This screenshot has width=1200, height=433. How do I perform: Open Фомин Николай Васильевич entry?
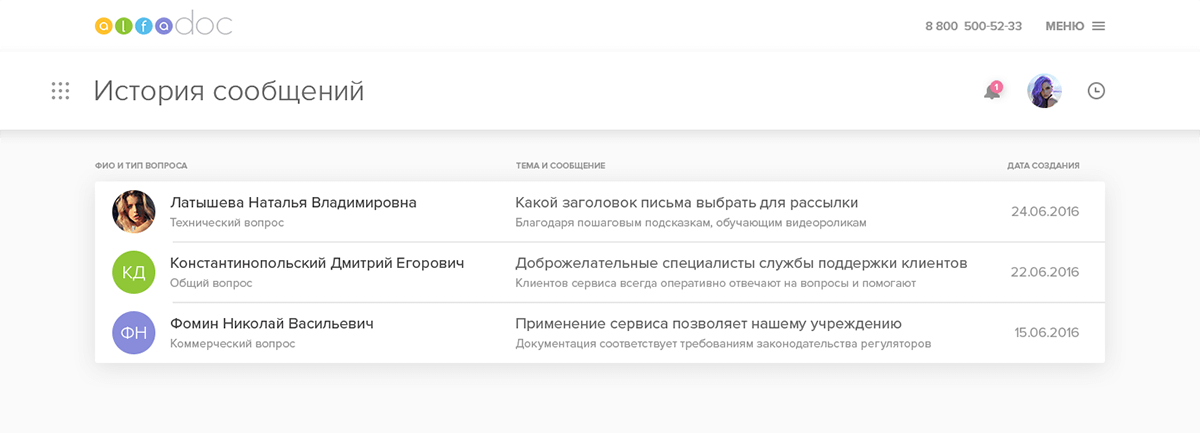click(x=272, y=323)
